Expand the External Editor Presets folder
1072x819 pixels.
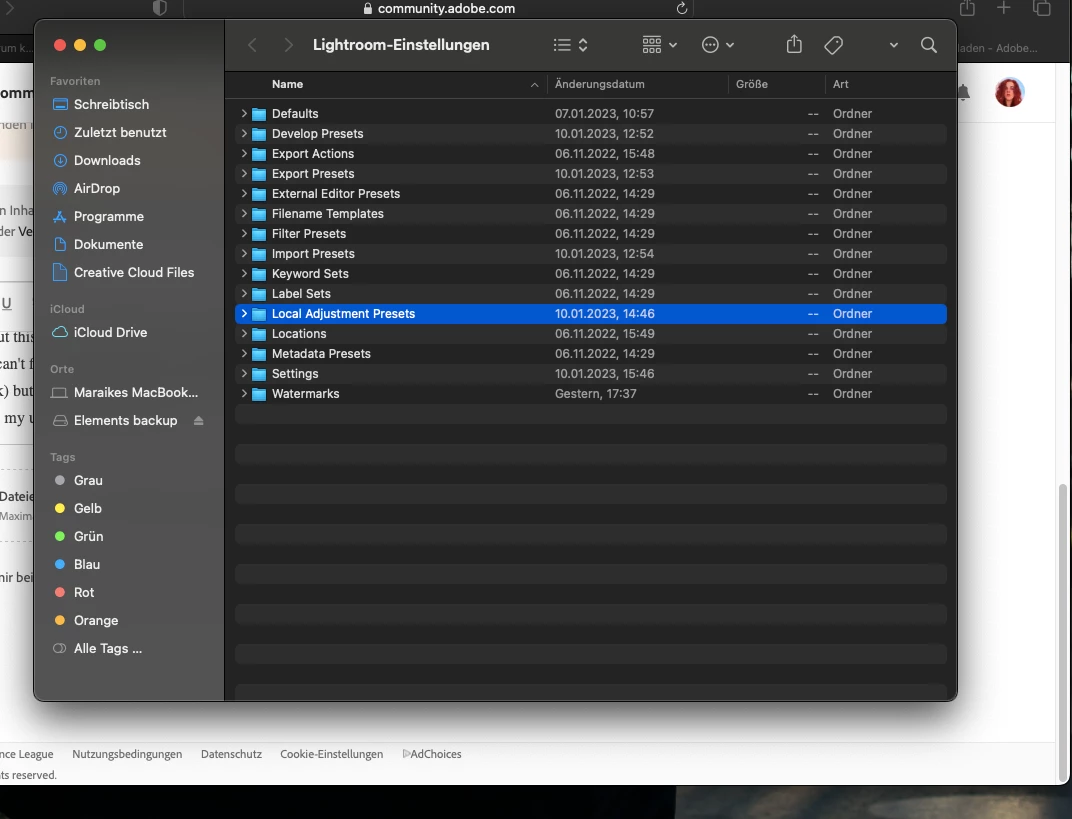click(244, 193)
